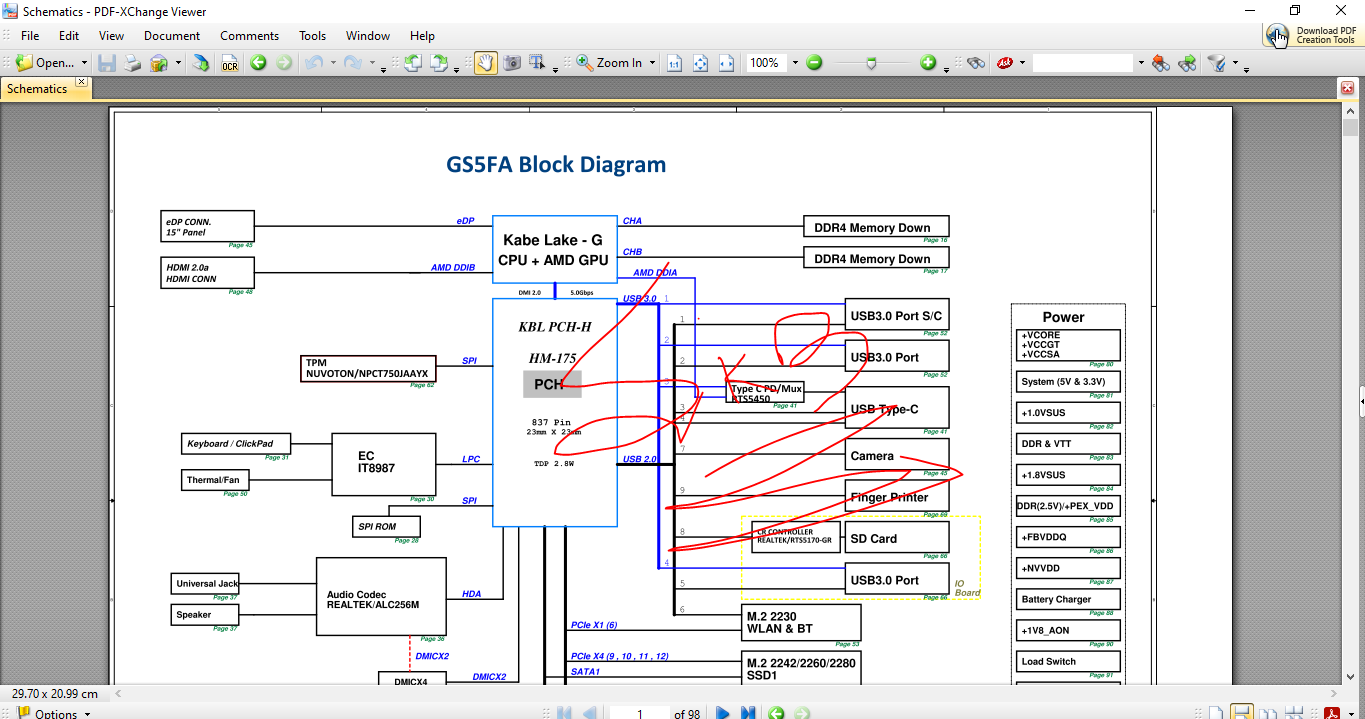Click the Fit Width icon

click(726, 62)
